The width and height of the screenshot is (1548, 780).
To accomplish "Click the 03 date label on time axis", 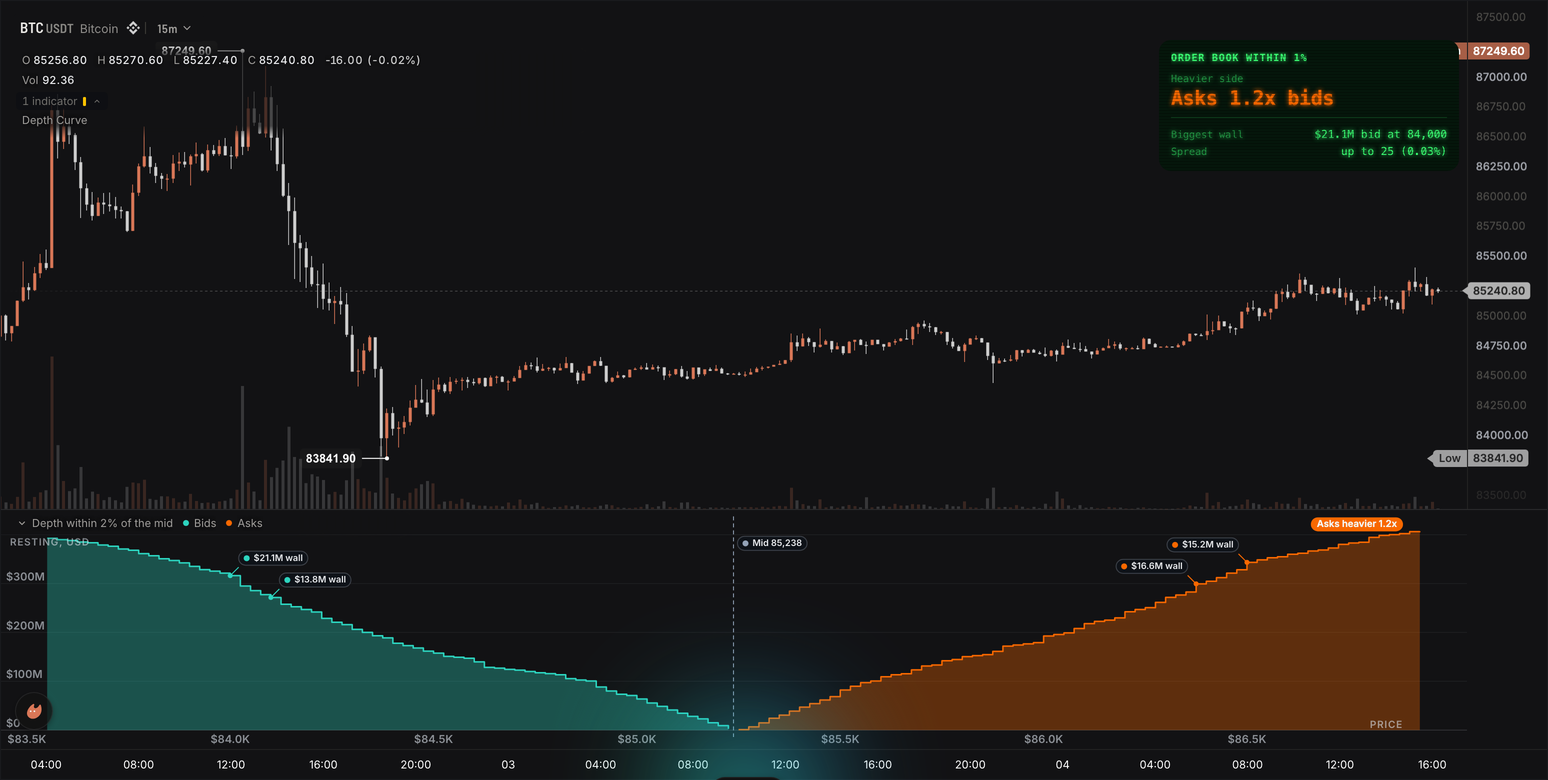I will click(508, 765).
